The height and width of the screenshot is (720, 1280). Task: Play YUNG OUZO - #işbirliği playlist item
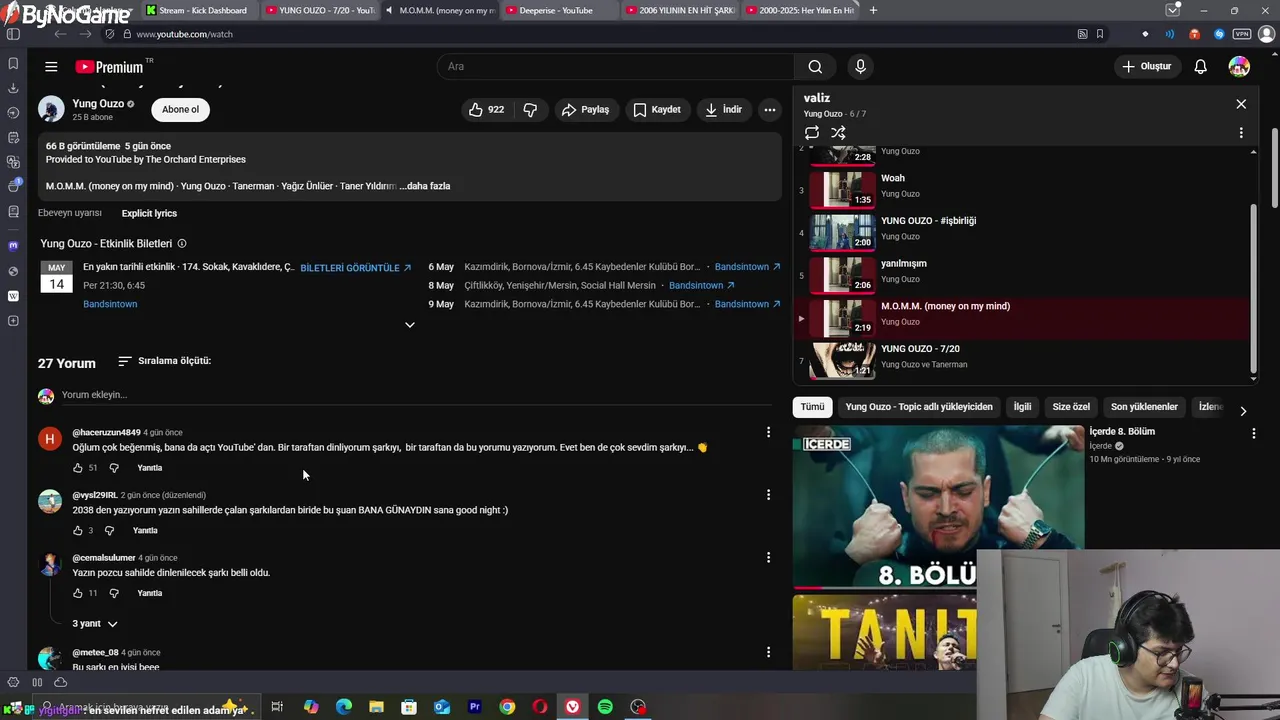pyautogui.click(x=1020, y=233)
